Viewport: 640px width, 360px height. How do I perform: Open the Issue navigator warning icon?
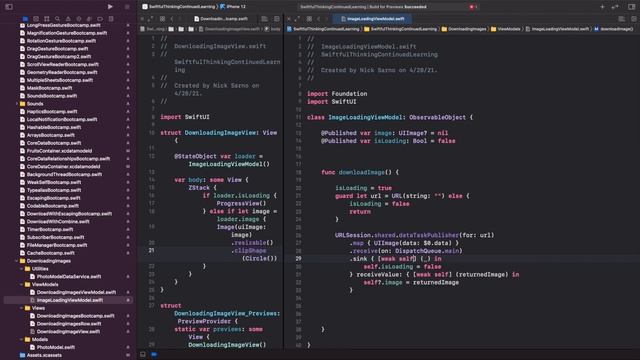(x=68, y=19)
